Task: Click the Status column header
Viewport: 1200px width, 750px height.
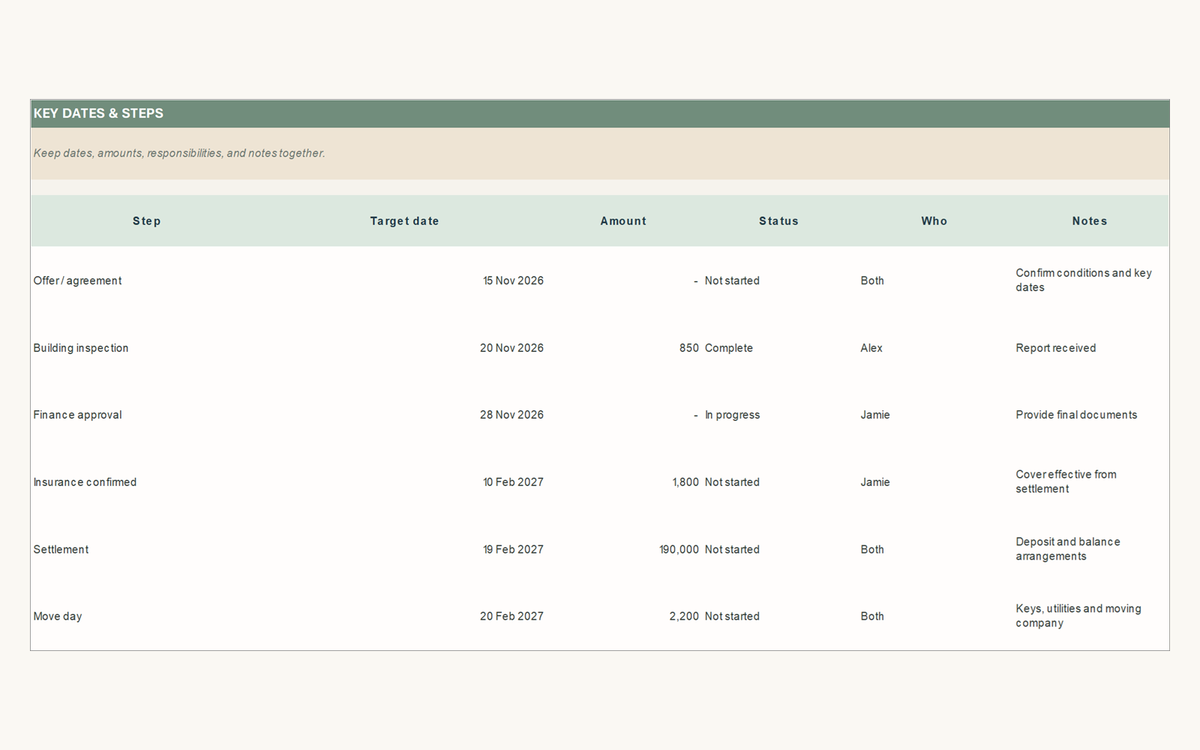Action: [779, 221]
